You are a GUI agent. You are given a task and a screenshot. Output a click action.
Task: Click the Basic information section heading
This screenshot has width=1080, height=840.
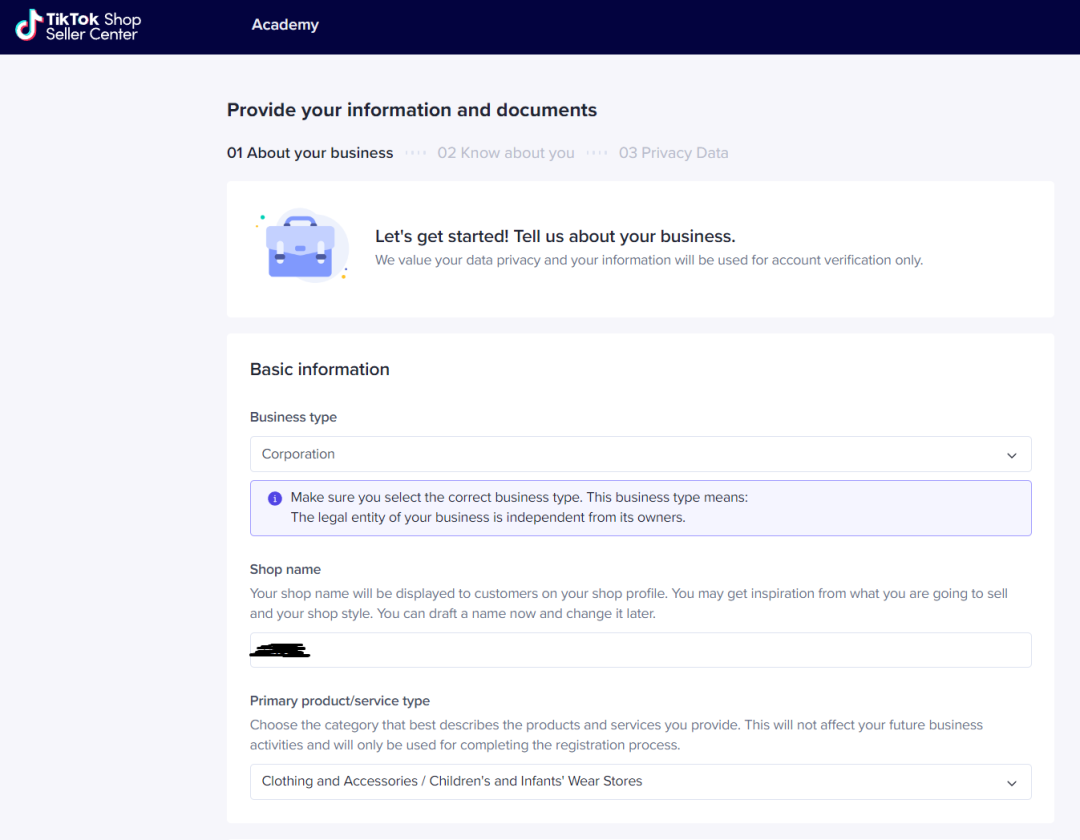(320, 369)
